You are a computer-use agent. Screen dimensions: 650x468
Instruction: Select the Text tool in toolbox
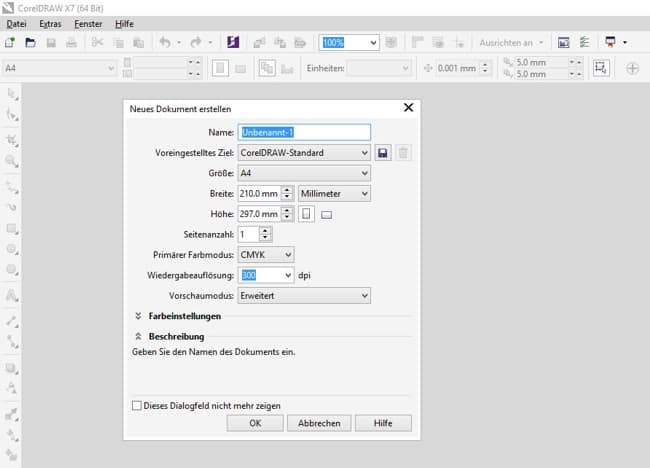click(12, 296)
